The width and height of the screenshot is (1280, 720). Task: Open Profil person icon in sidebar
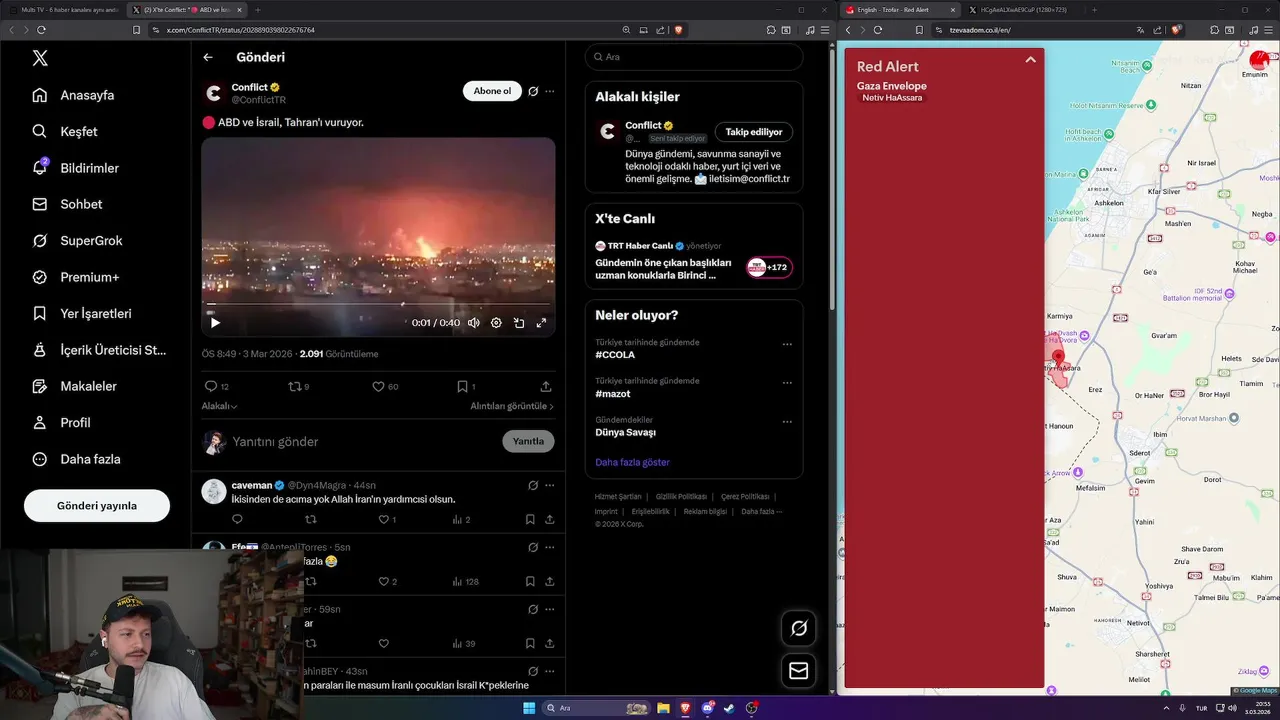point(40,422)
